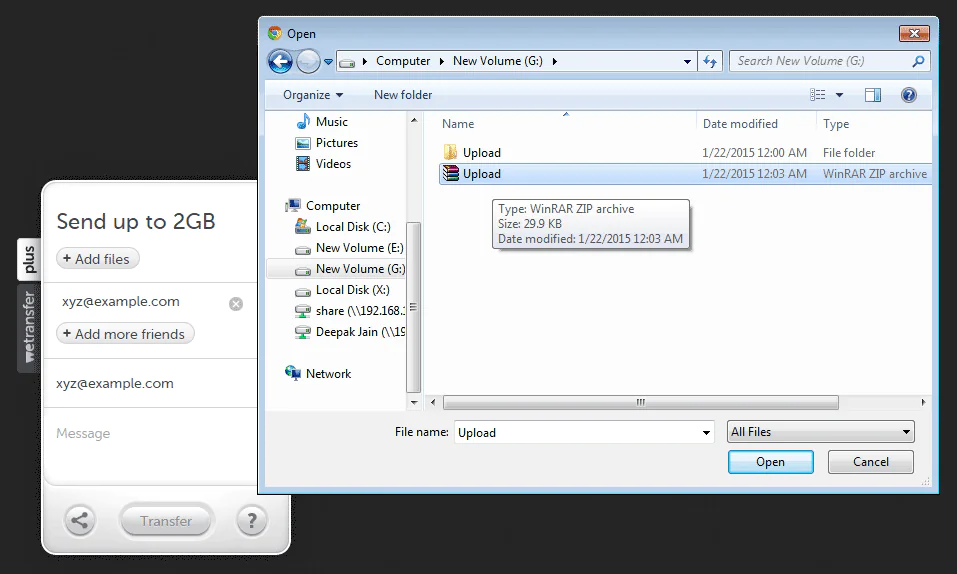Click the share icon button in WeTransfer

(x=79, y=521)
